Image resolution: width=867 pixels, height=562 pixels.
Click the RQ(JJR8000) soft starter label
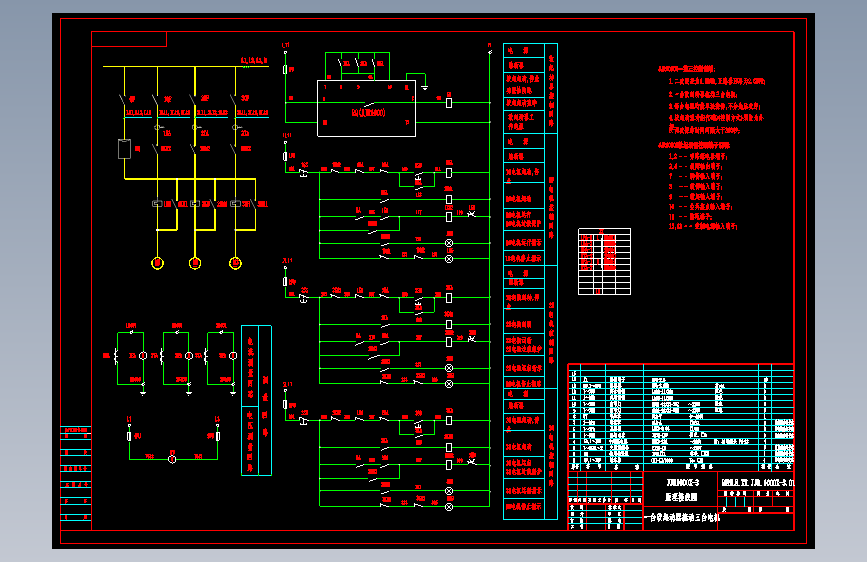coord(368,112)
